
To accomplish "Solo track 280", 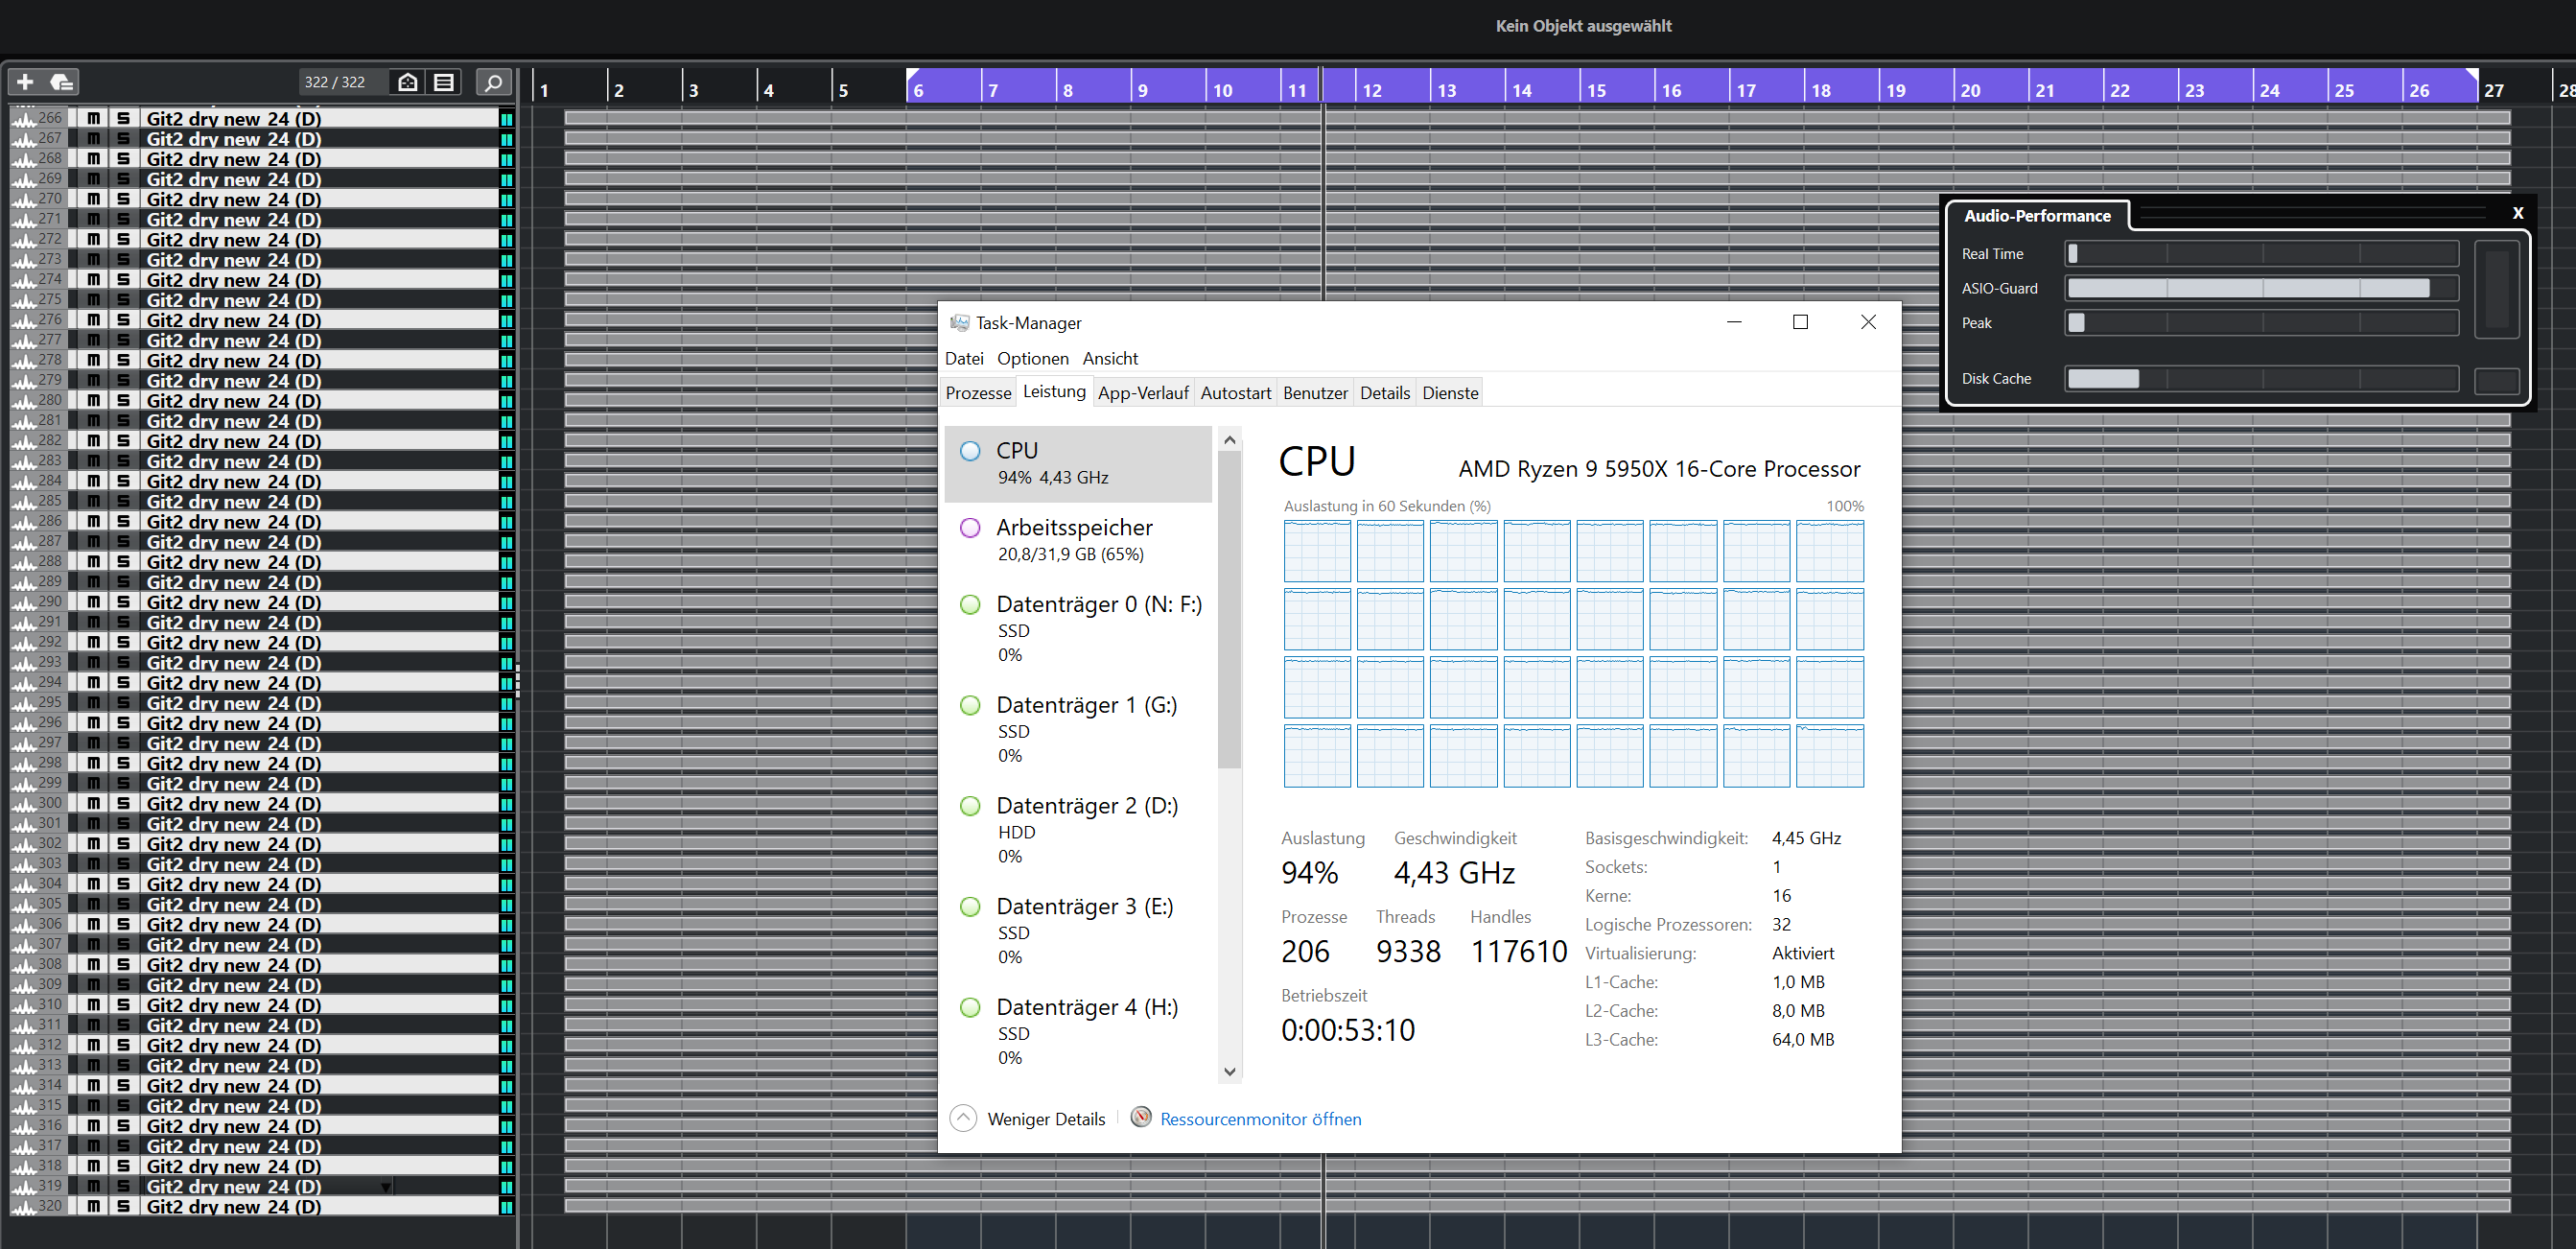I will pyautogui.click(x=123, y=400).
